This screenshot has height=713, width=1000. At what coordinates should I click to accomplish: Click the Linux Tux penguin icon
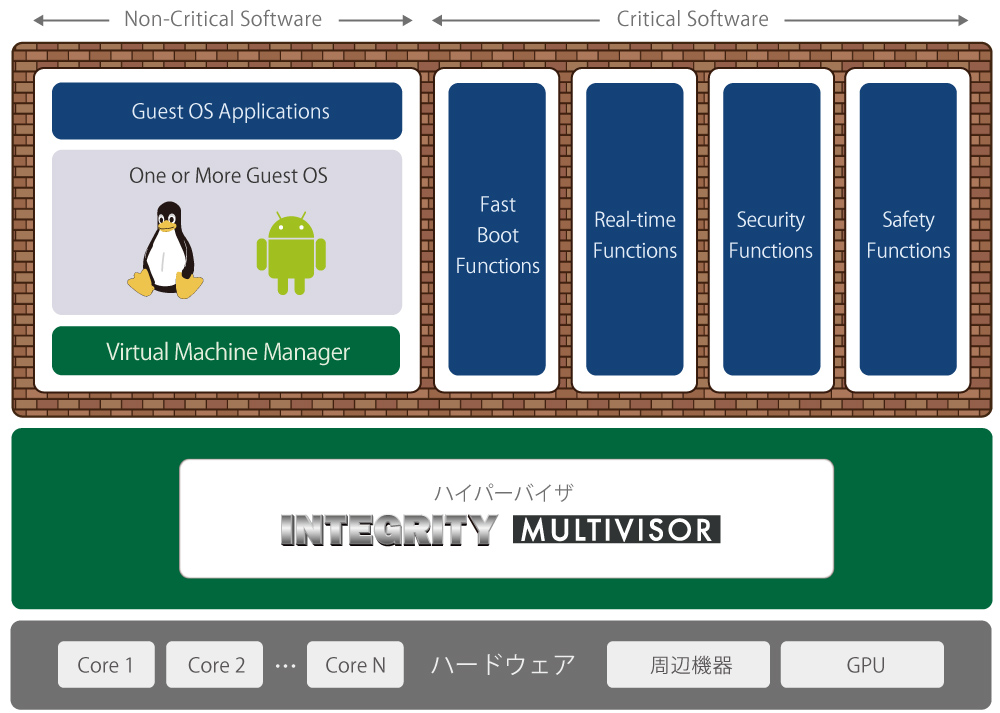click(x=165, y=250)
